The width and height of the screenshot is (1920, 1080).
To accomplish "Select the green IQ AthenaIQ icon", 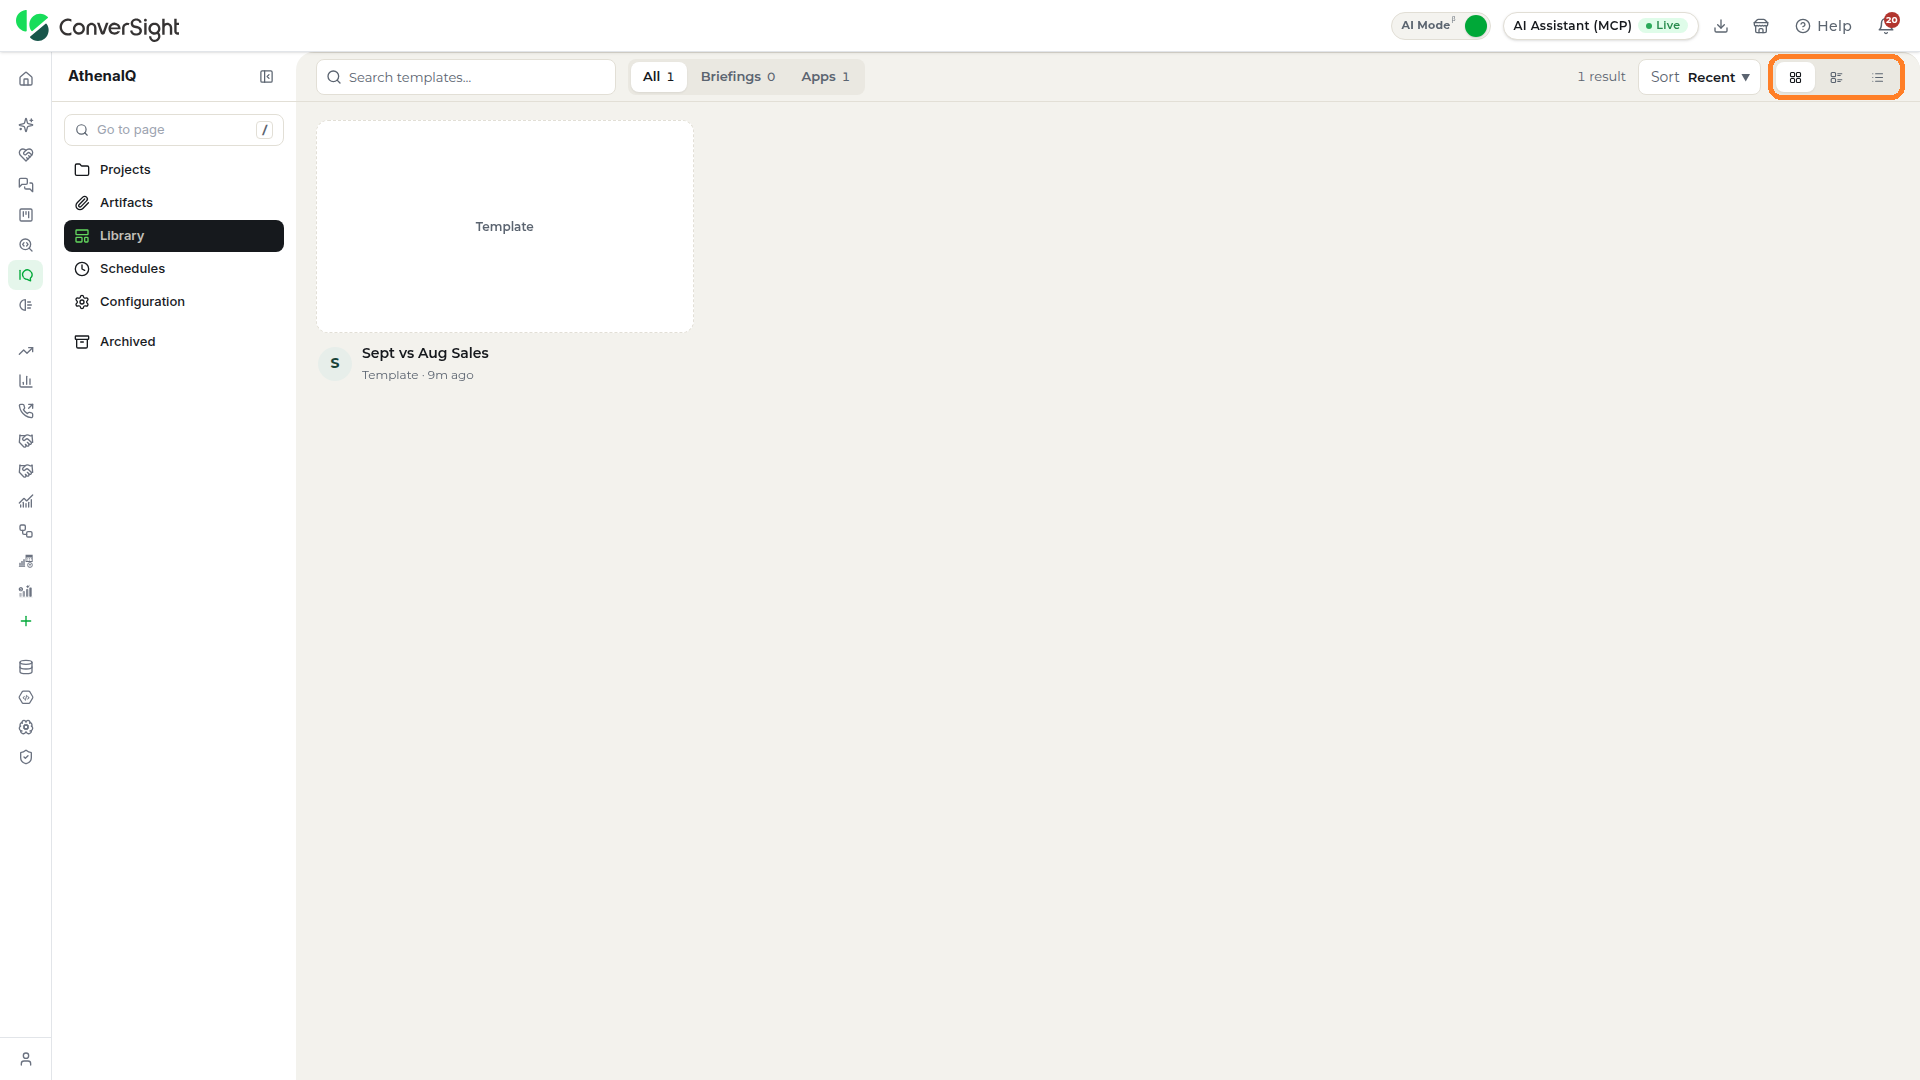I will tap(26, 275).
